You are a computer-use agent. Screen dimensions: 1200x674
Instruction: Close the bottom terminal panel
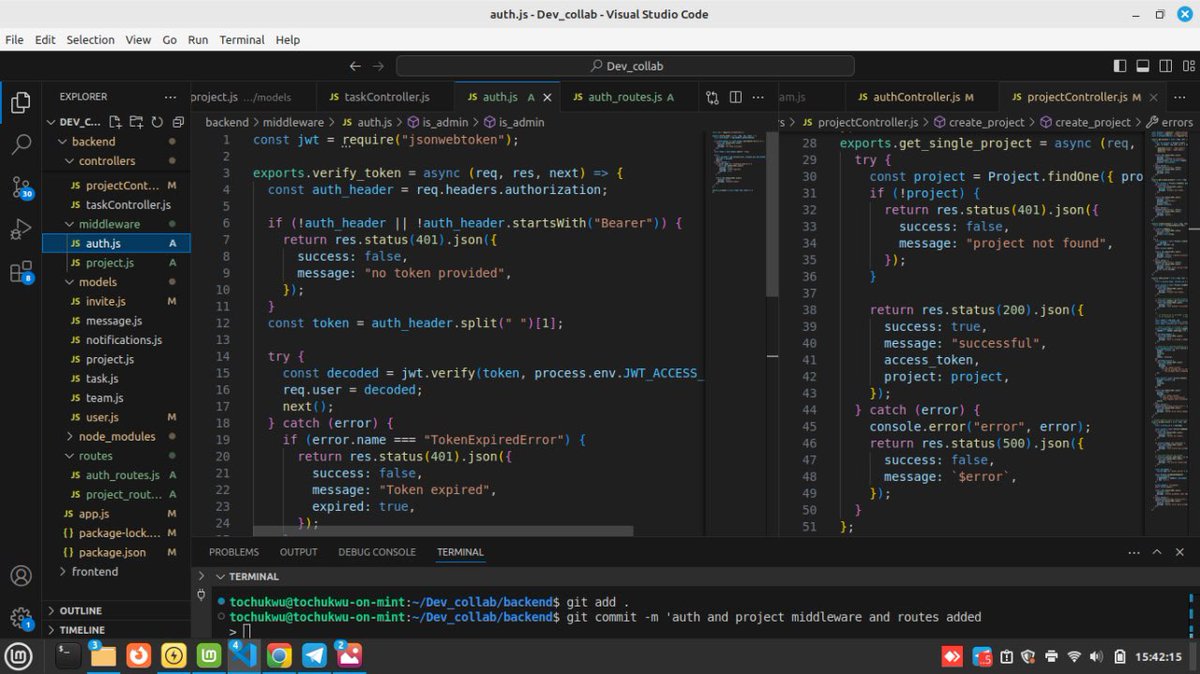click(1180, 552)
